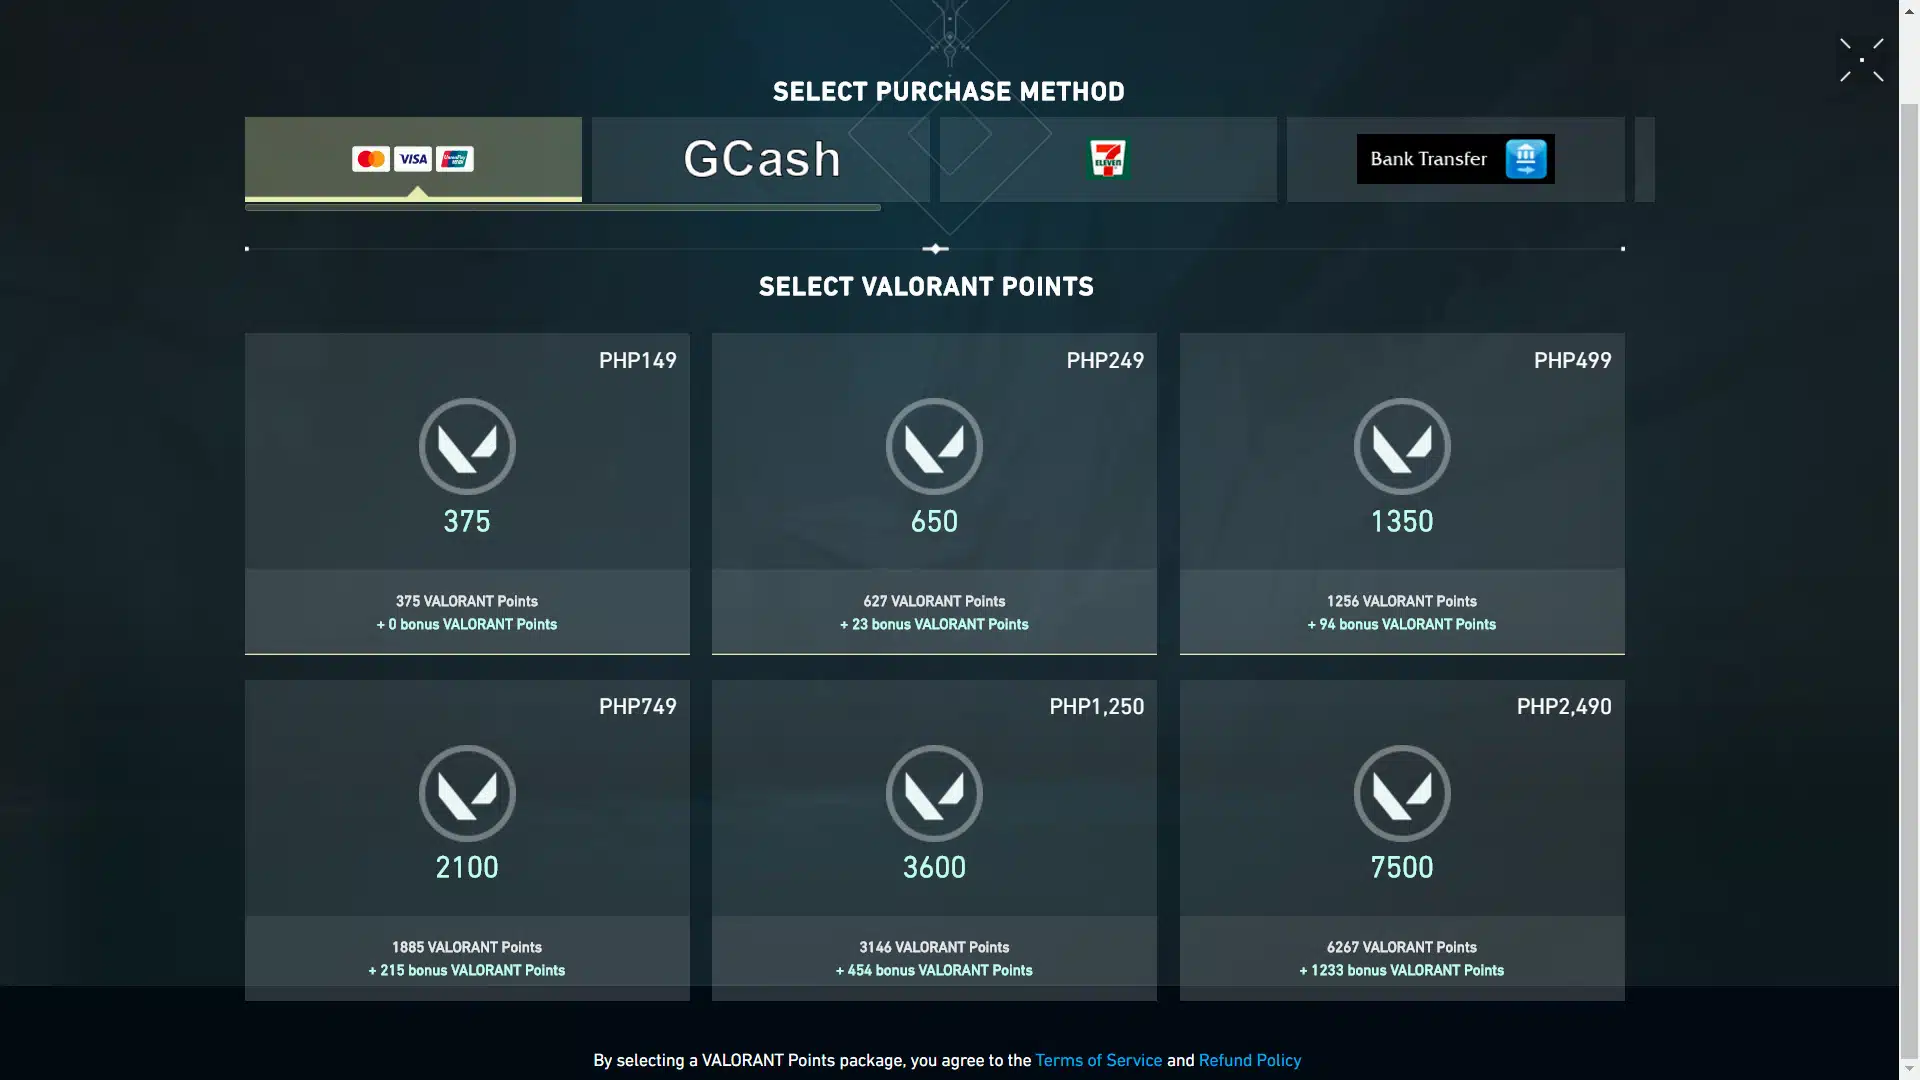
Task: Click the Valorant Points icon above 650
Action: [x=934, y=446]
